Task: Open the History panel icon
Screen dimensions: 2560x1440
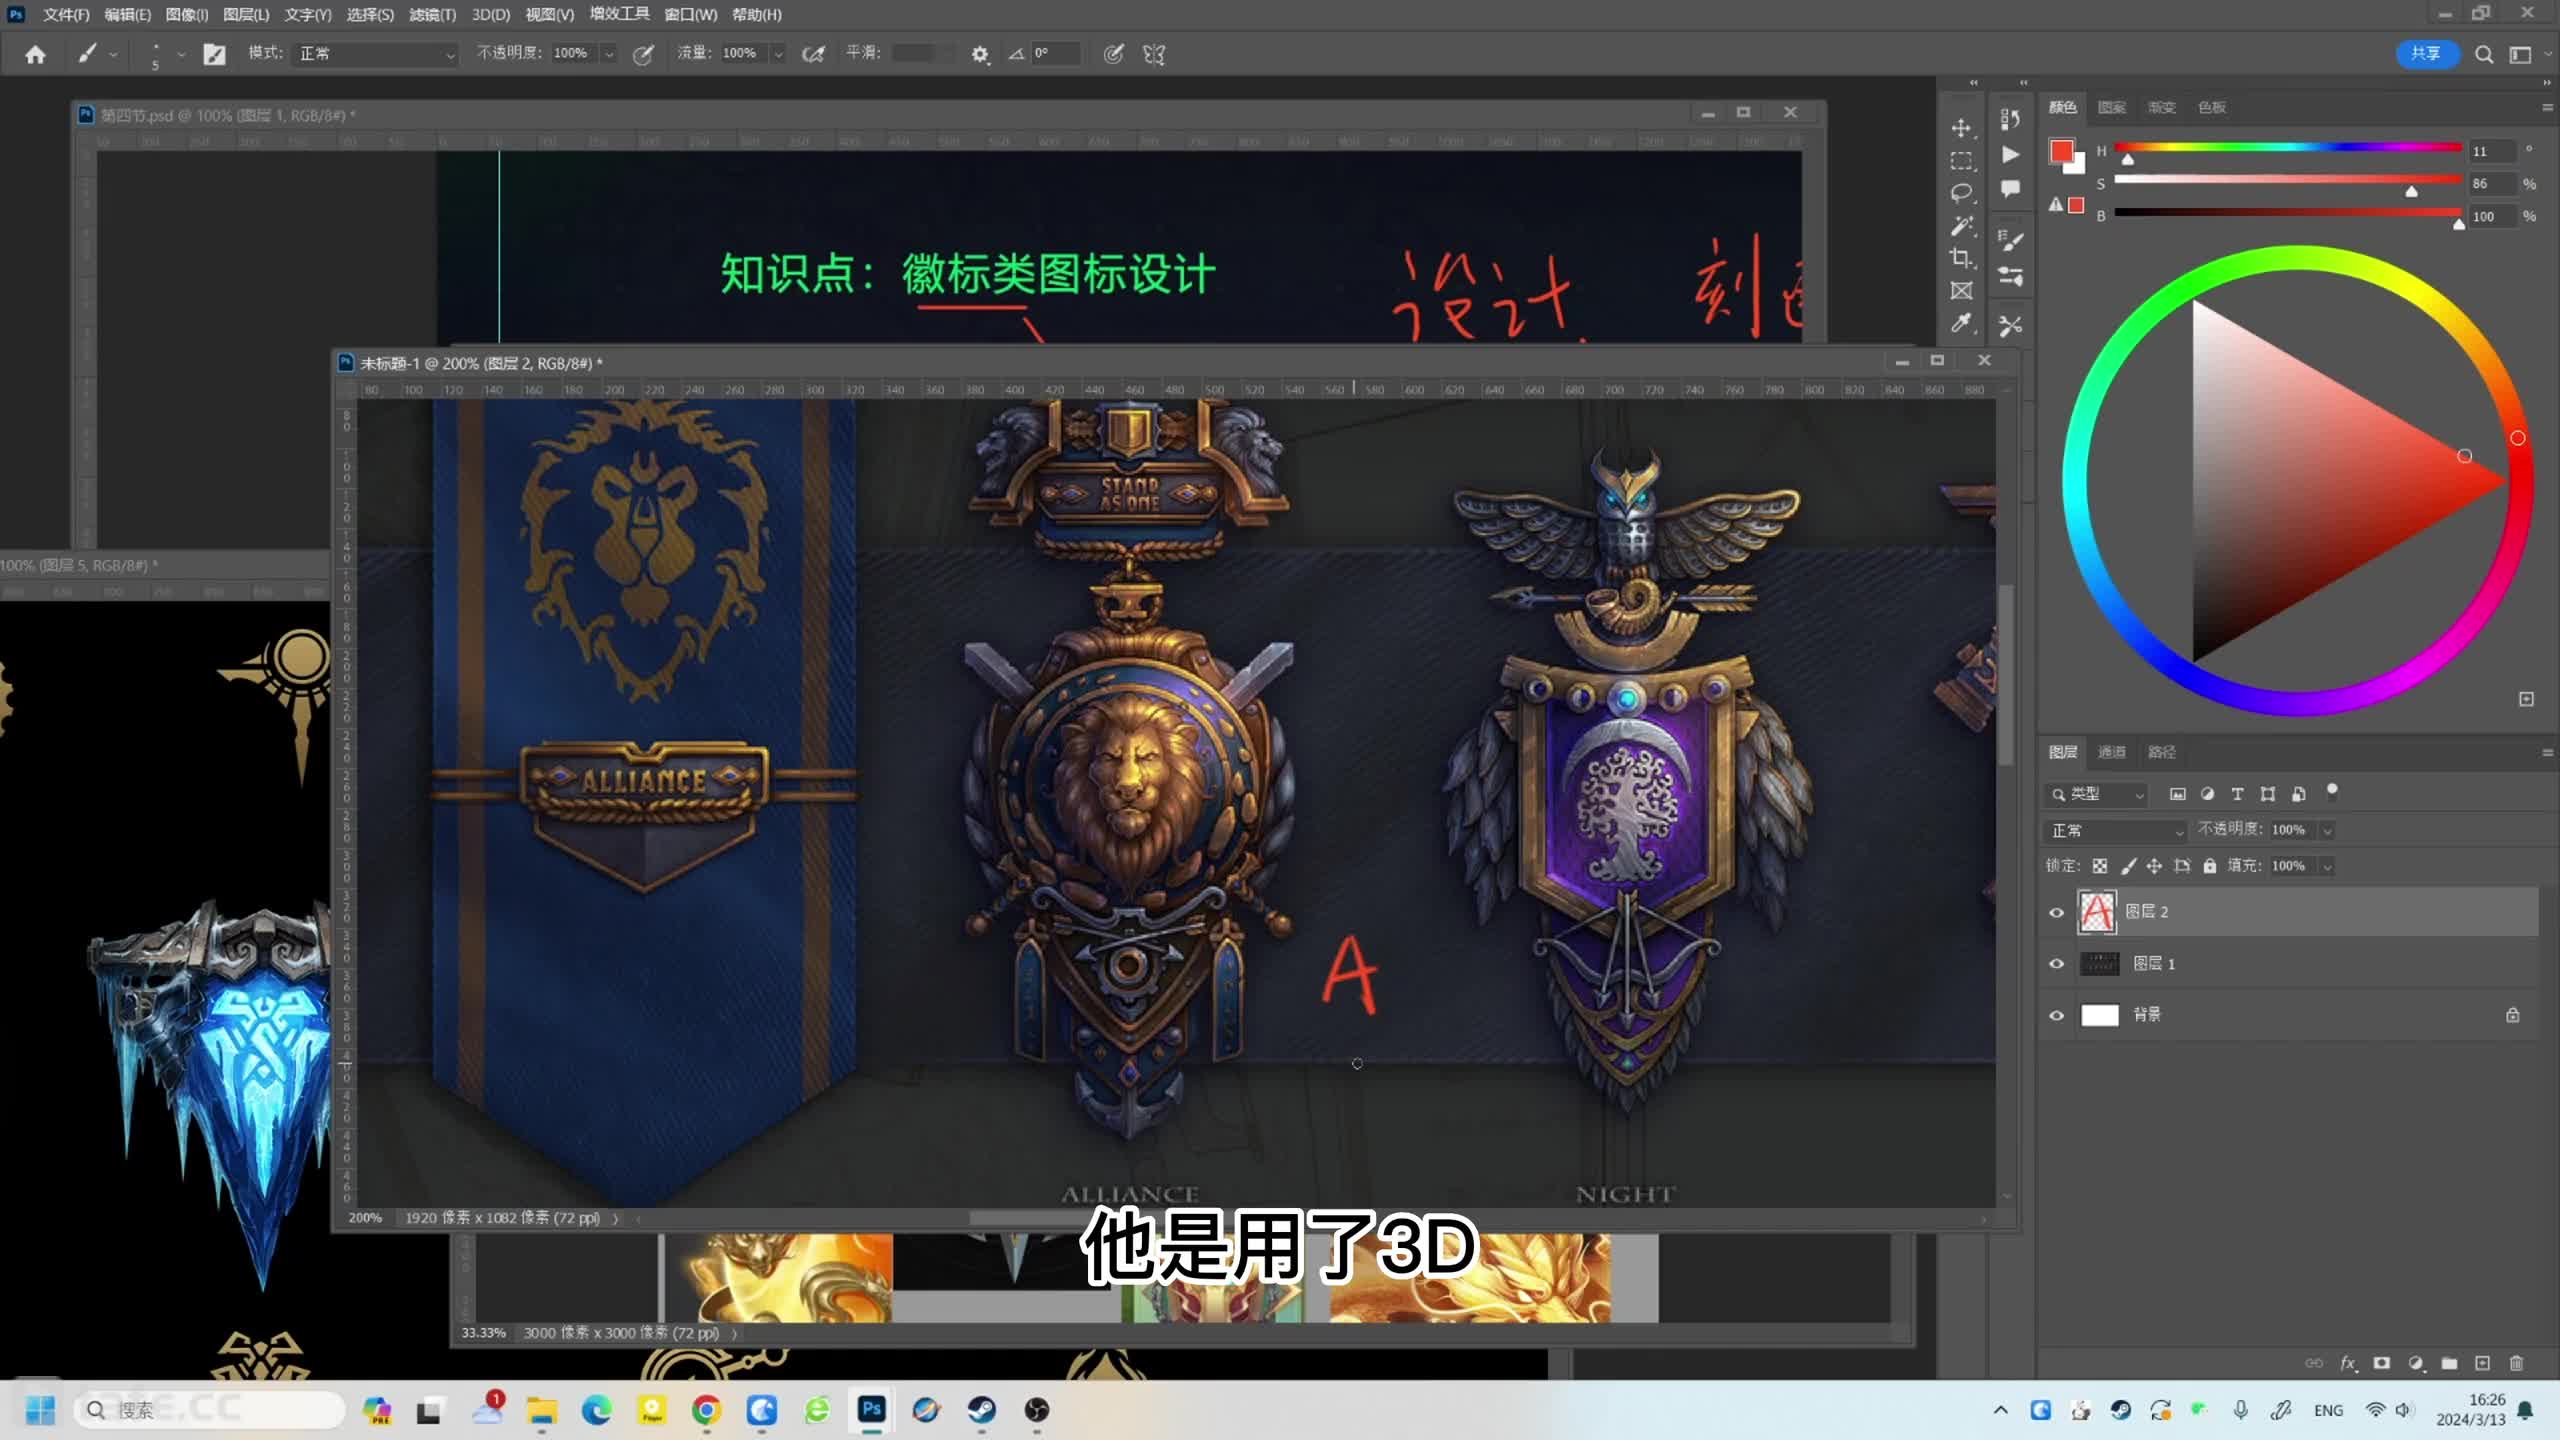Action: coord(2010,119)
